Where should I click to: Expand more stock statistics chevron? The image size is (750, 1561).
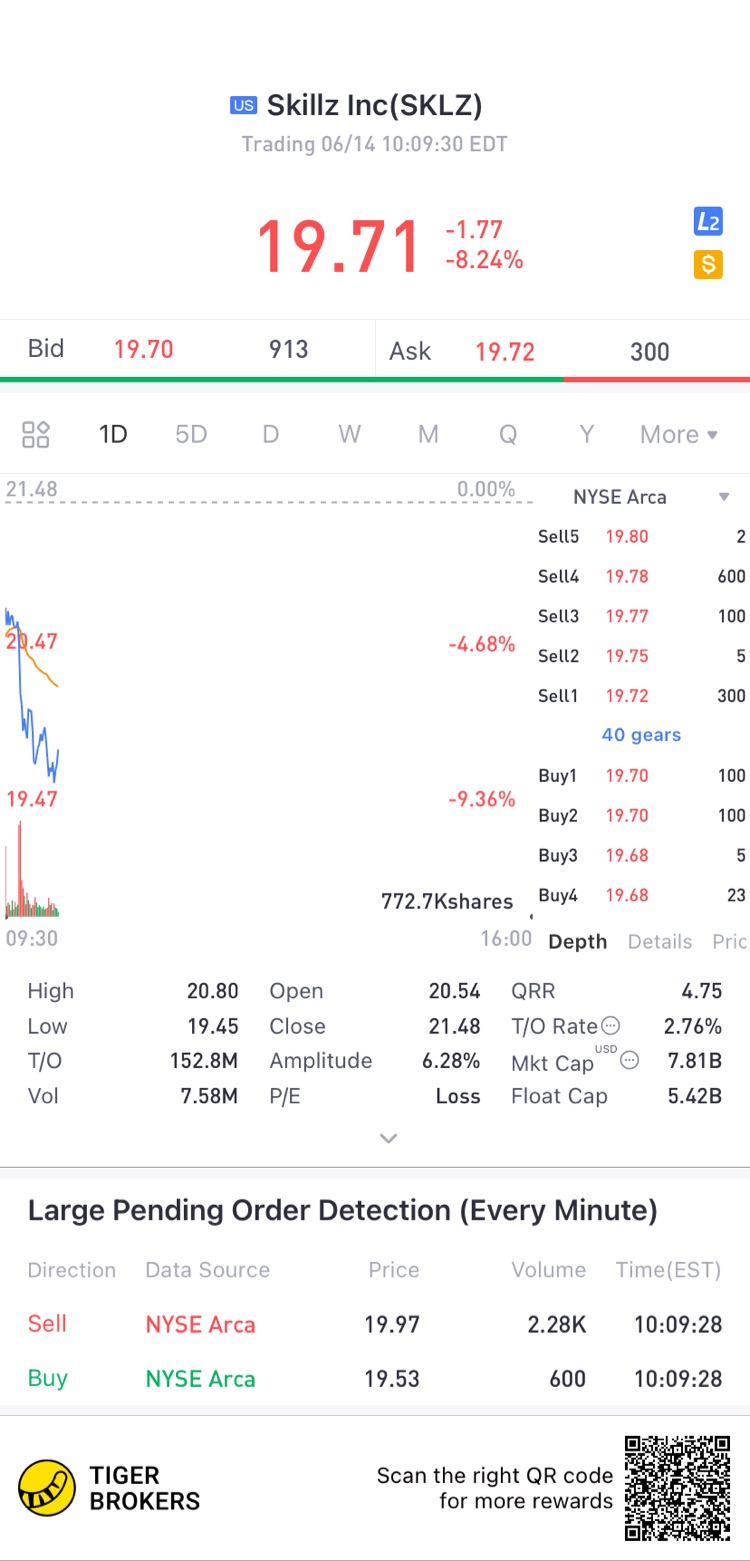point(389,1138)
